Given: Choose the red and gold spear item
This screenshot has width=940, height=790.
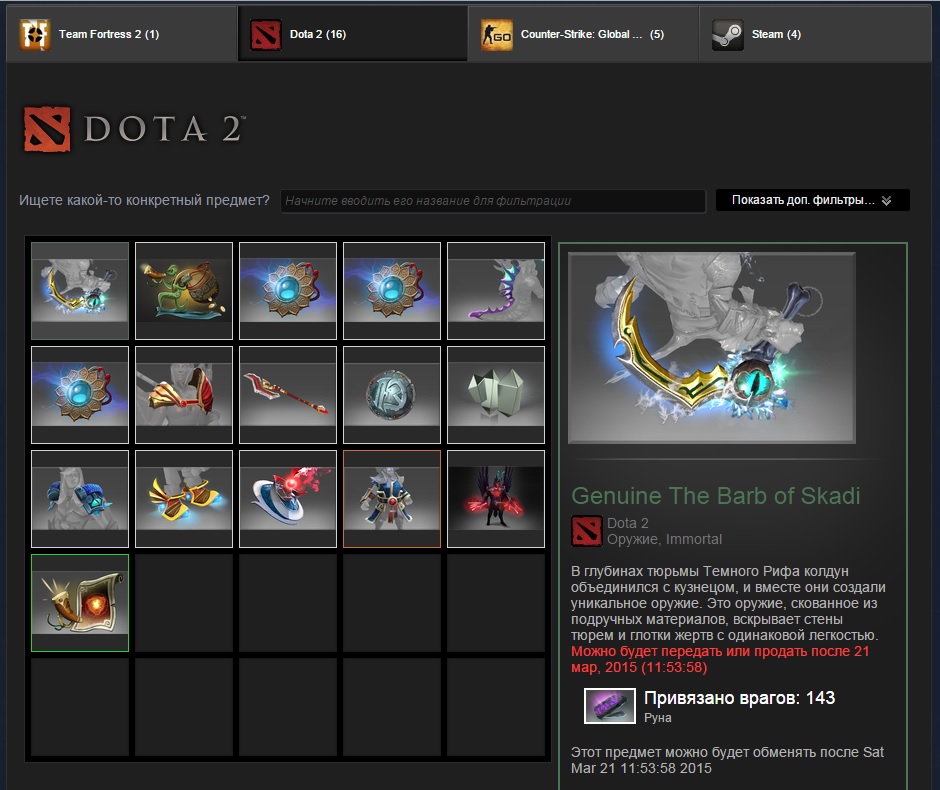Looking at the screenshot, I should [x=288, y=395].
